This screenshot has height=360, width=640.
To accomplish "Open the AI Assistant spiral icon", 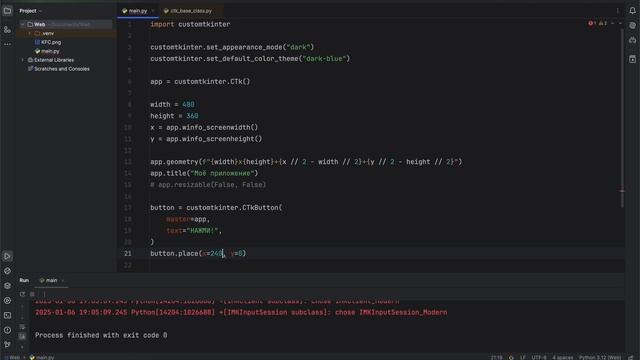I will coord(632,25).
